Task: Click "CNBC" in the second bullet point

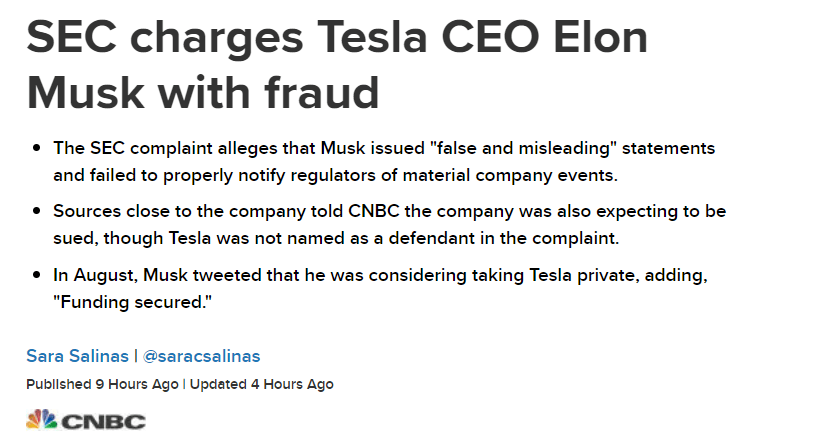Action: click(x=374, y=211)
